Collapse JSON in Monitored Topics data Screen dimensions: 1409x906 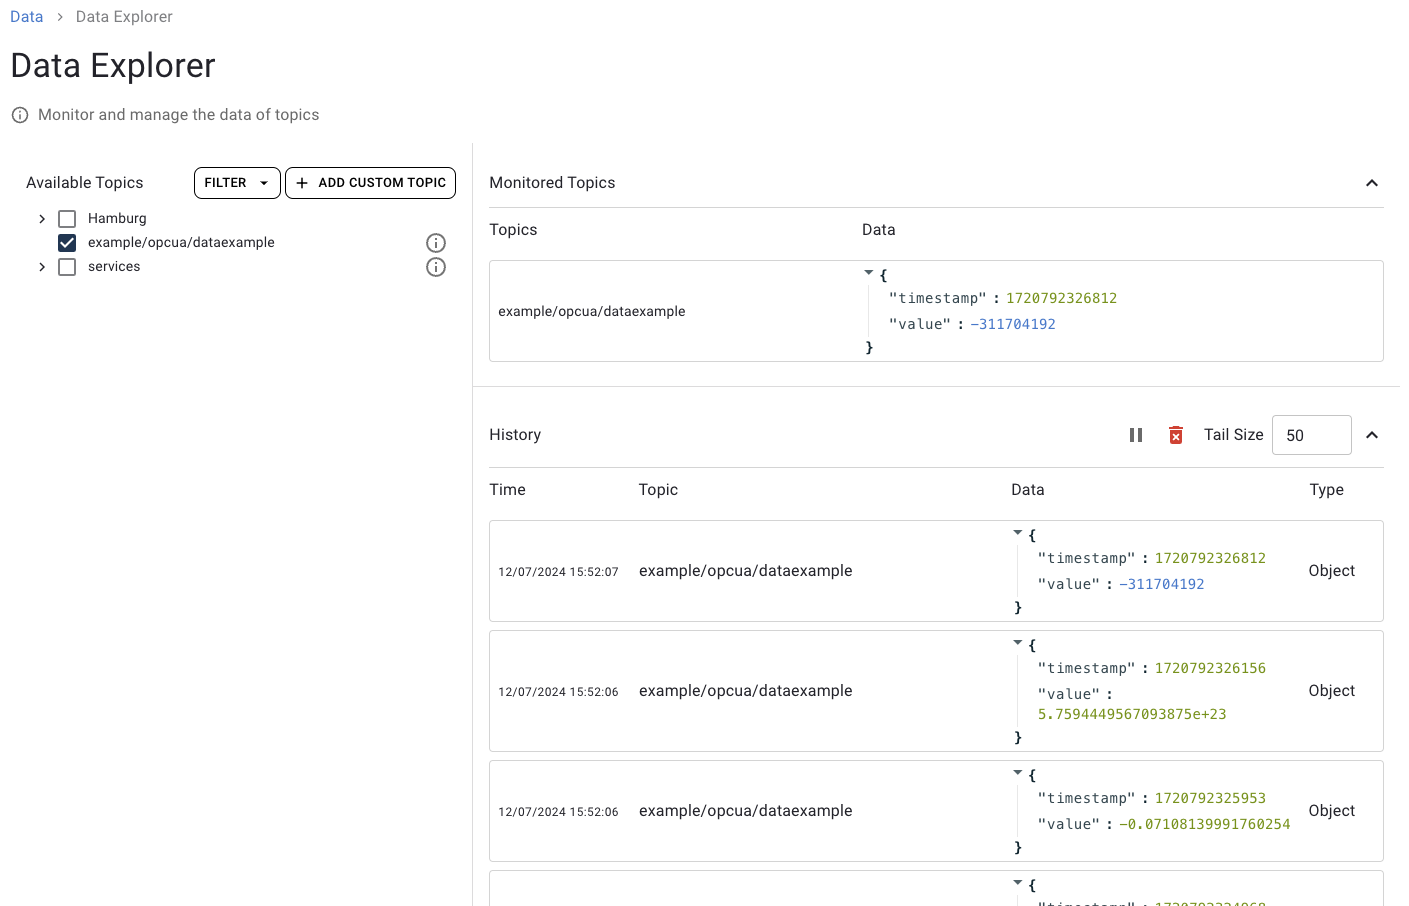click(x=869, y=273)
